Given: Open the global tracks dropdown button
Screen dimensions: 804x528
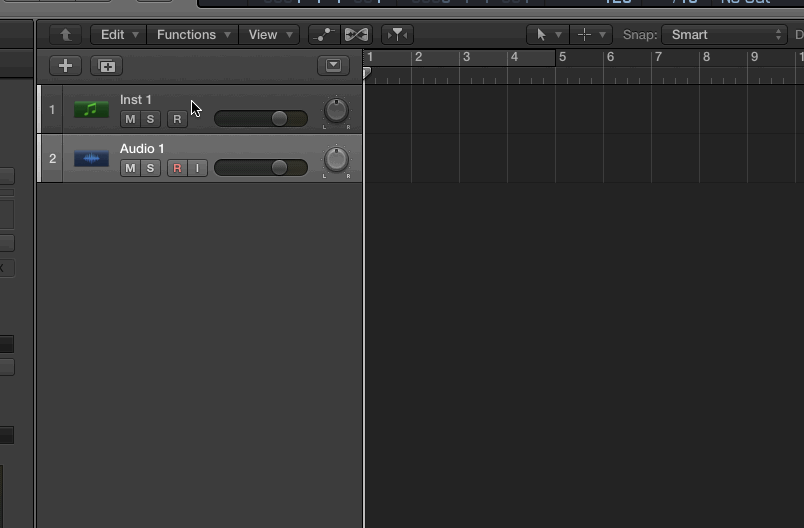Looking at the screenshot, I should 333,66.
